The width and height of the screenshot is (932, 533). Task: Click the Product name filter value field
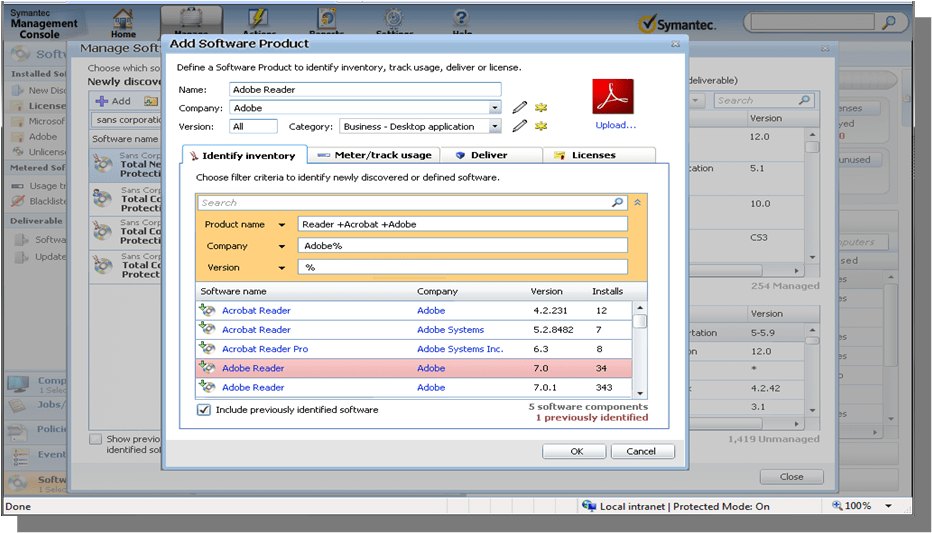tap(462, 225)
